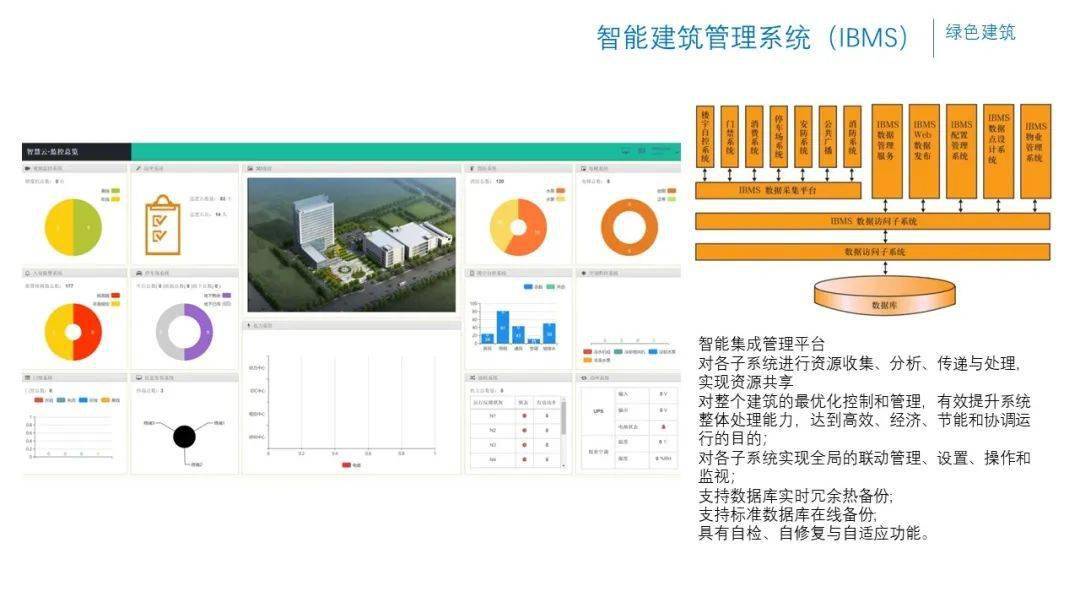This screenshot has width=1080, height=608.
Task: Open the user dropdown at top-right of dashboard
Action: pyautogui.click(x=660, y=151)
